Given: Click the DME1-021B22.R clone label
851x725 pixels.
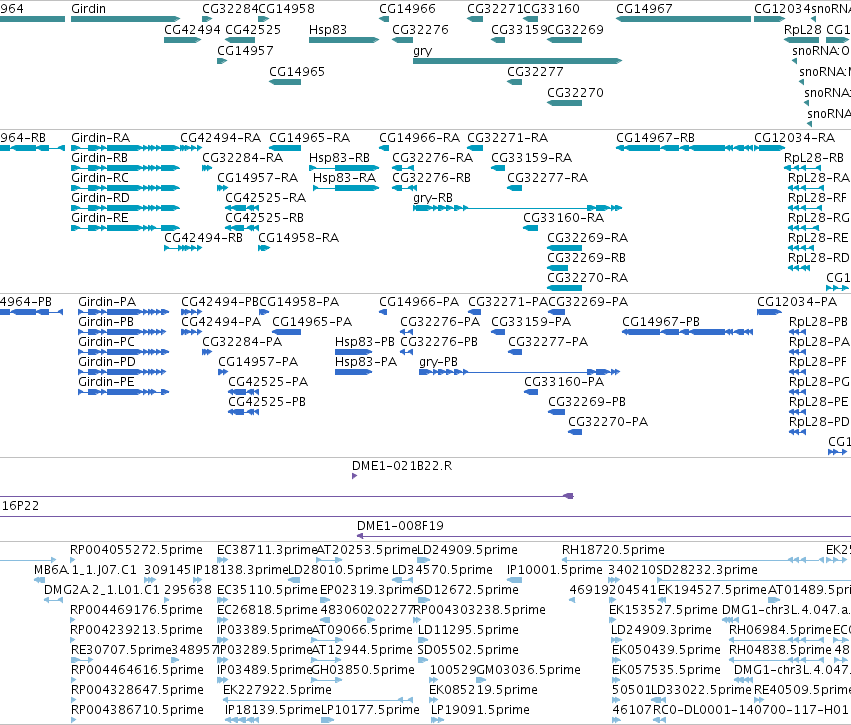Looking at the screenshot, I should [x=402, y=466].
